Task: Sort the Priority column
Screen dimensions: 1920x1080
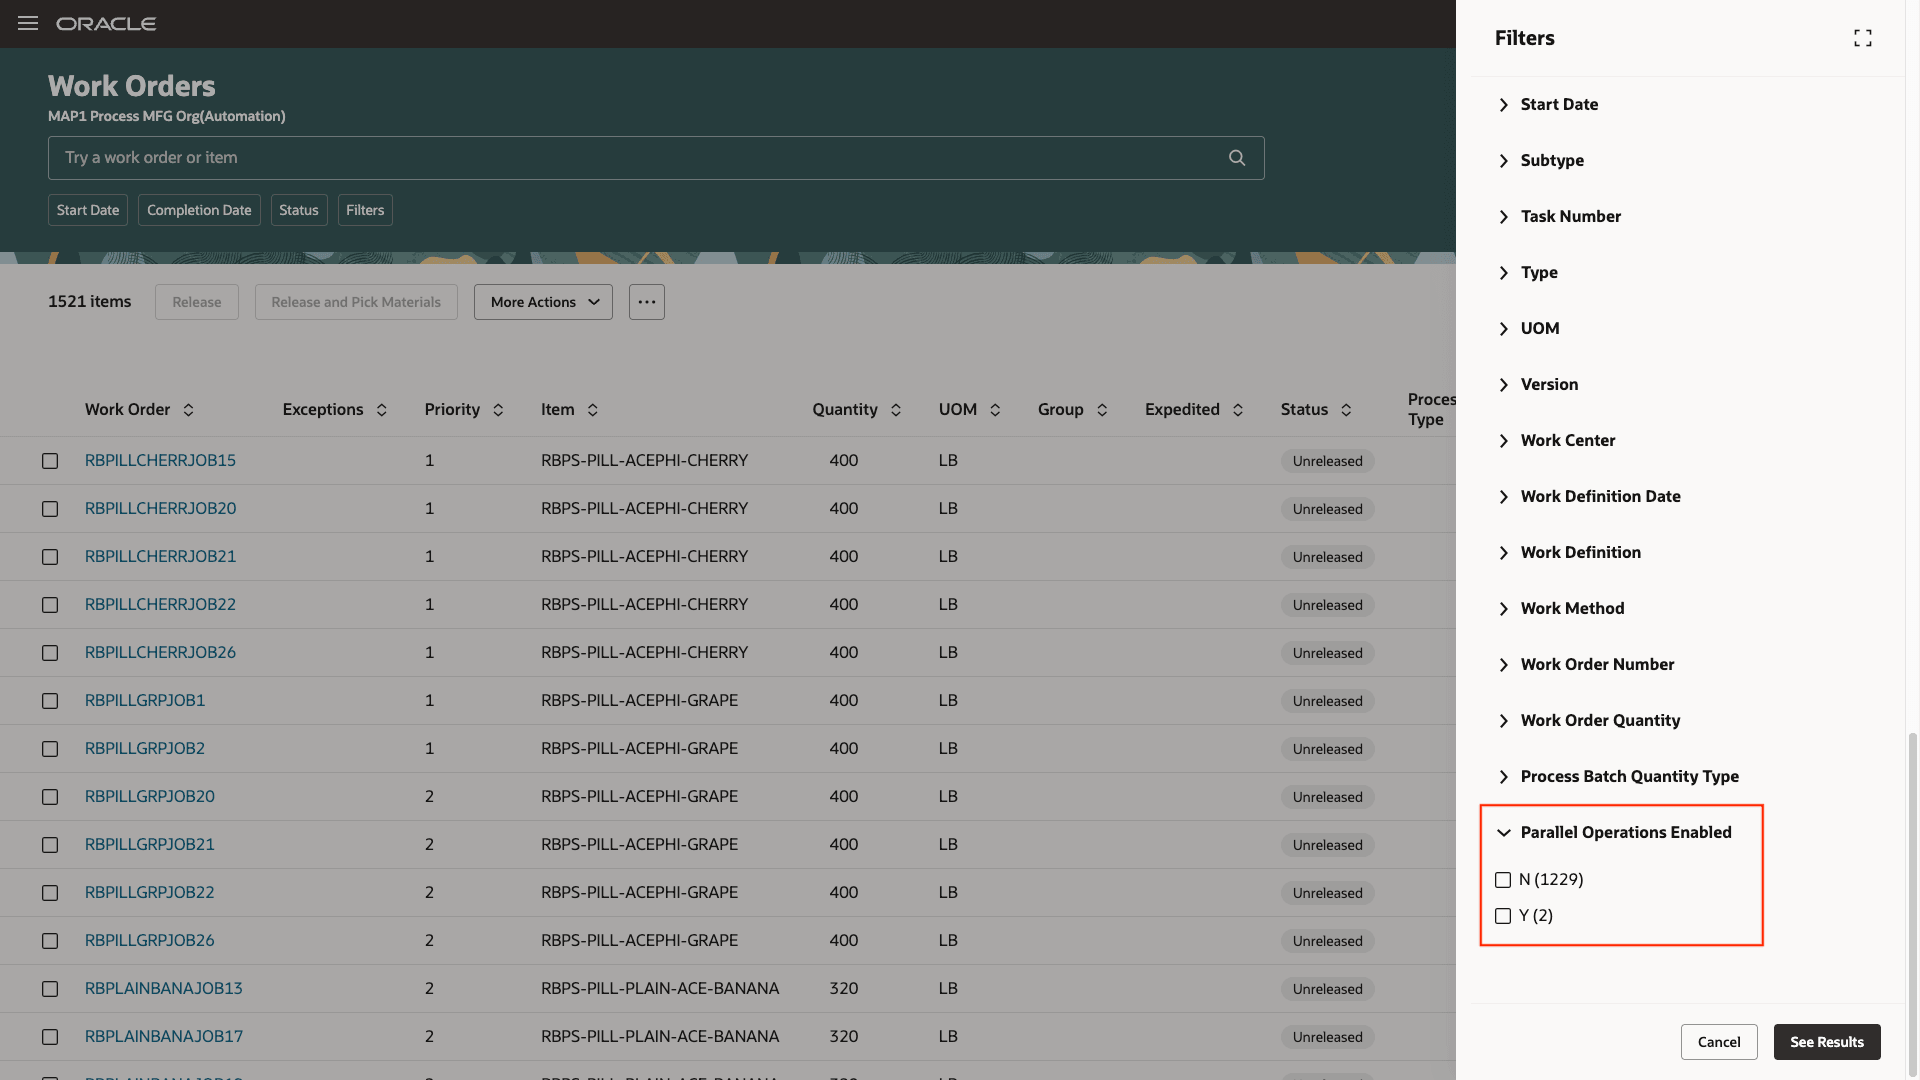Action: pos(498,409)
